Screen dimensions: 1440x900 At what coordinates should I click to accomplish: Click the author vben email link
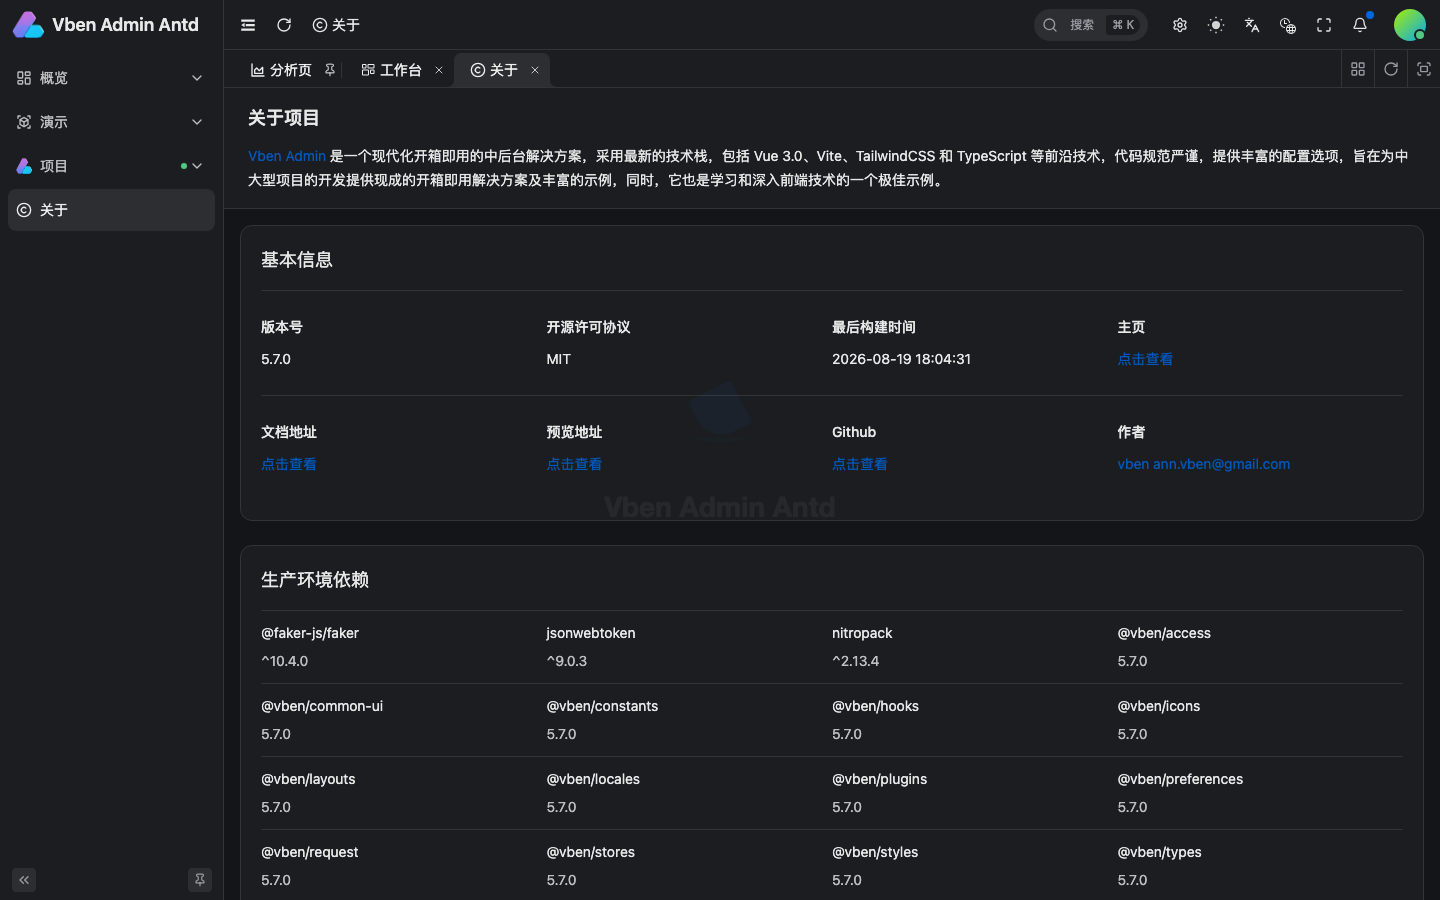(x=1204, y=464)
